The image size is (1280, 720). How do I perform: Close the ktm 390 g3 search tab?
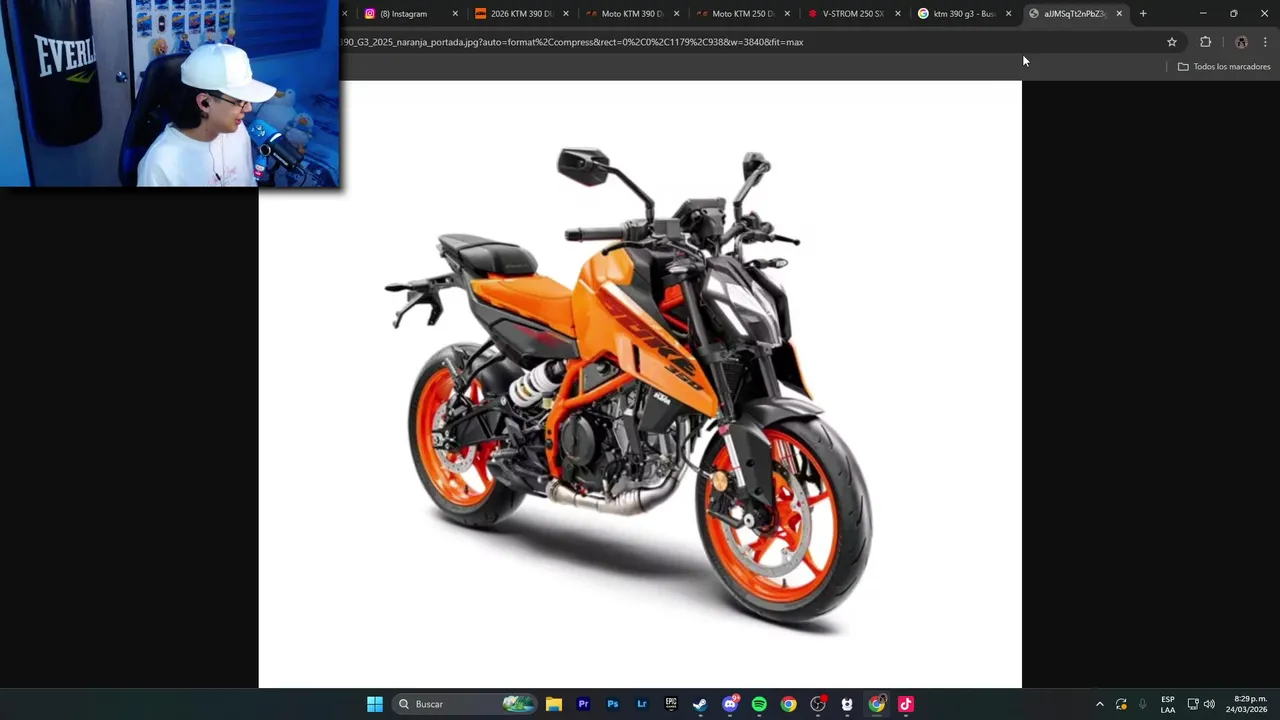pos(1008,14)
